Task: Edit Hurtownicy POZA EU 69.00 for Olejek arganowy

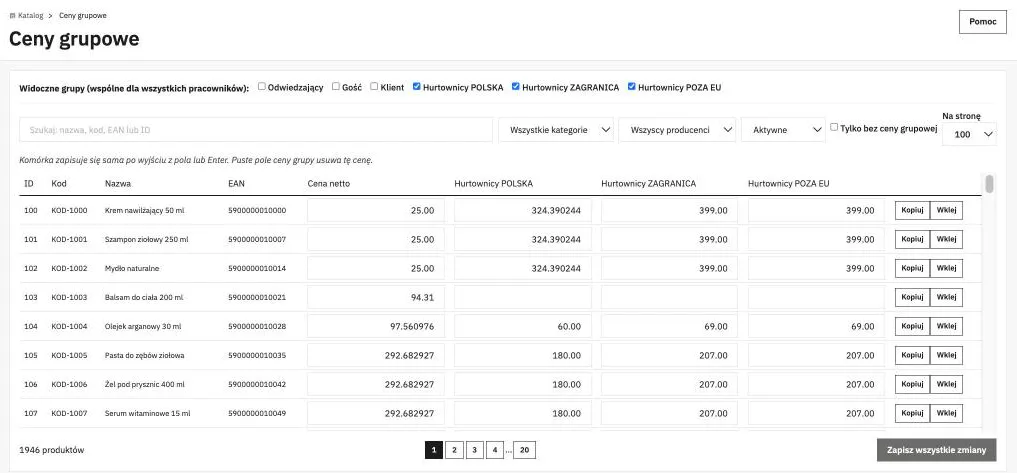Action: point(817,326)
